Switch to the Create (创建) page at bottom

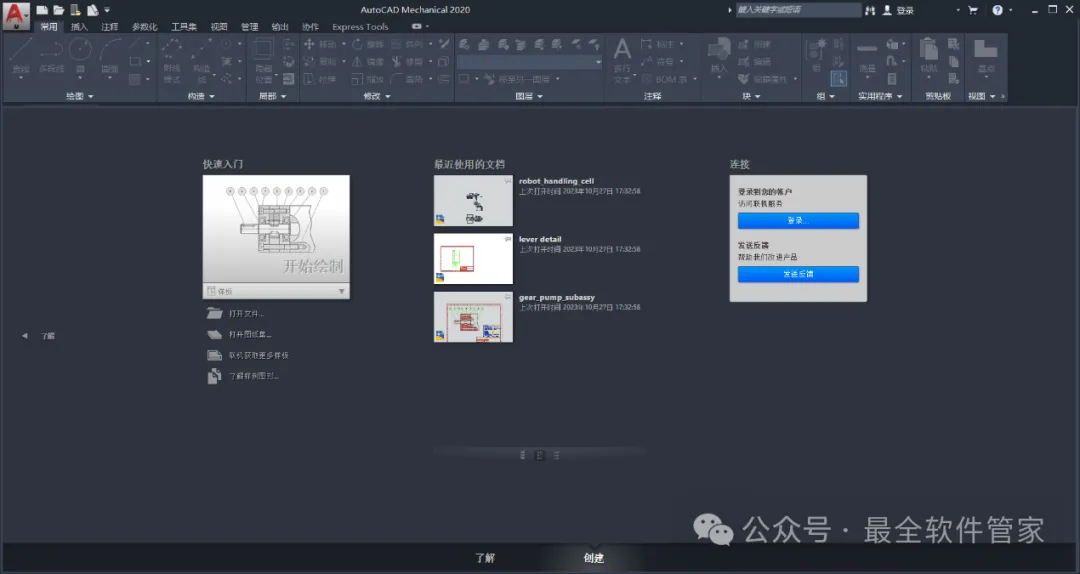(594, 557)
